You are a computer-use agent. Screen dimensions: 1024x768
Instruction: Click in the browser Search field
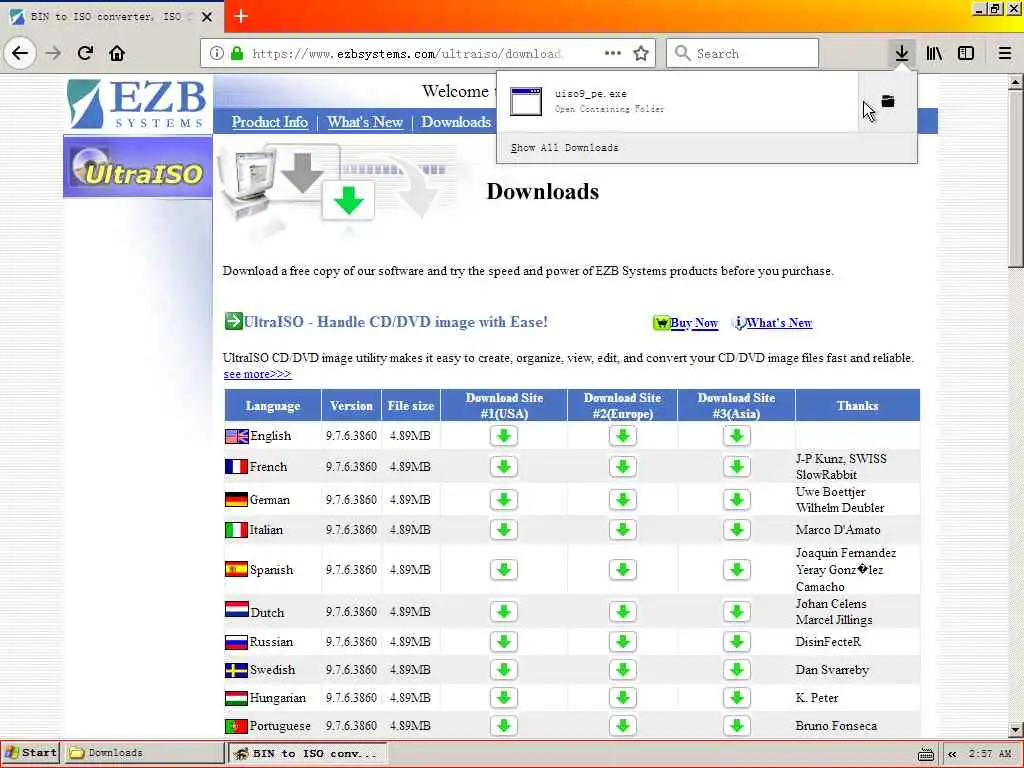743,54
